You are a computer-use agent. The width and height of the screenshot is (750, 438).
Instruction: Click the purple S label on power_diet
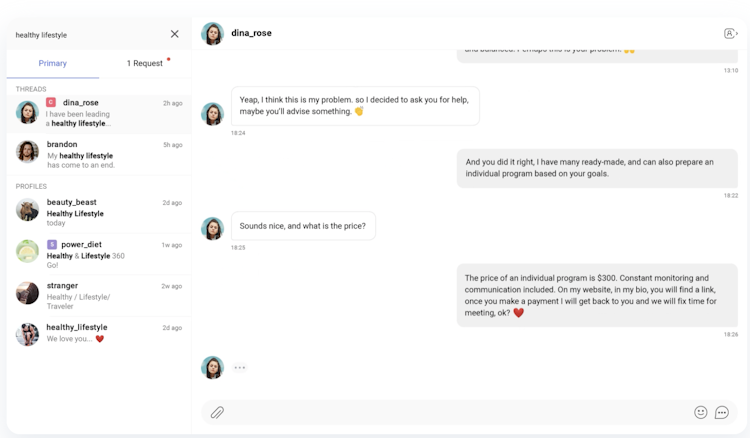52,244
